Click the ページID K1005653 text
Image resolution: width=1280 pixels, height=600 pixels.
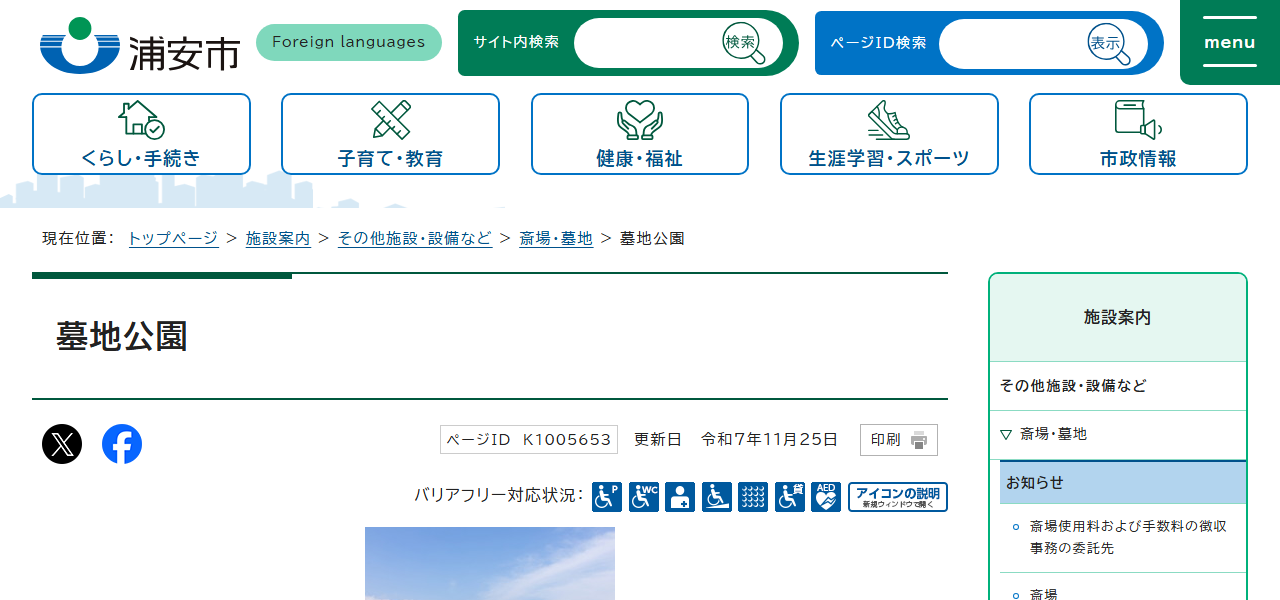pyautogui.click(x=529, y=440)
